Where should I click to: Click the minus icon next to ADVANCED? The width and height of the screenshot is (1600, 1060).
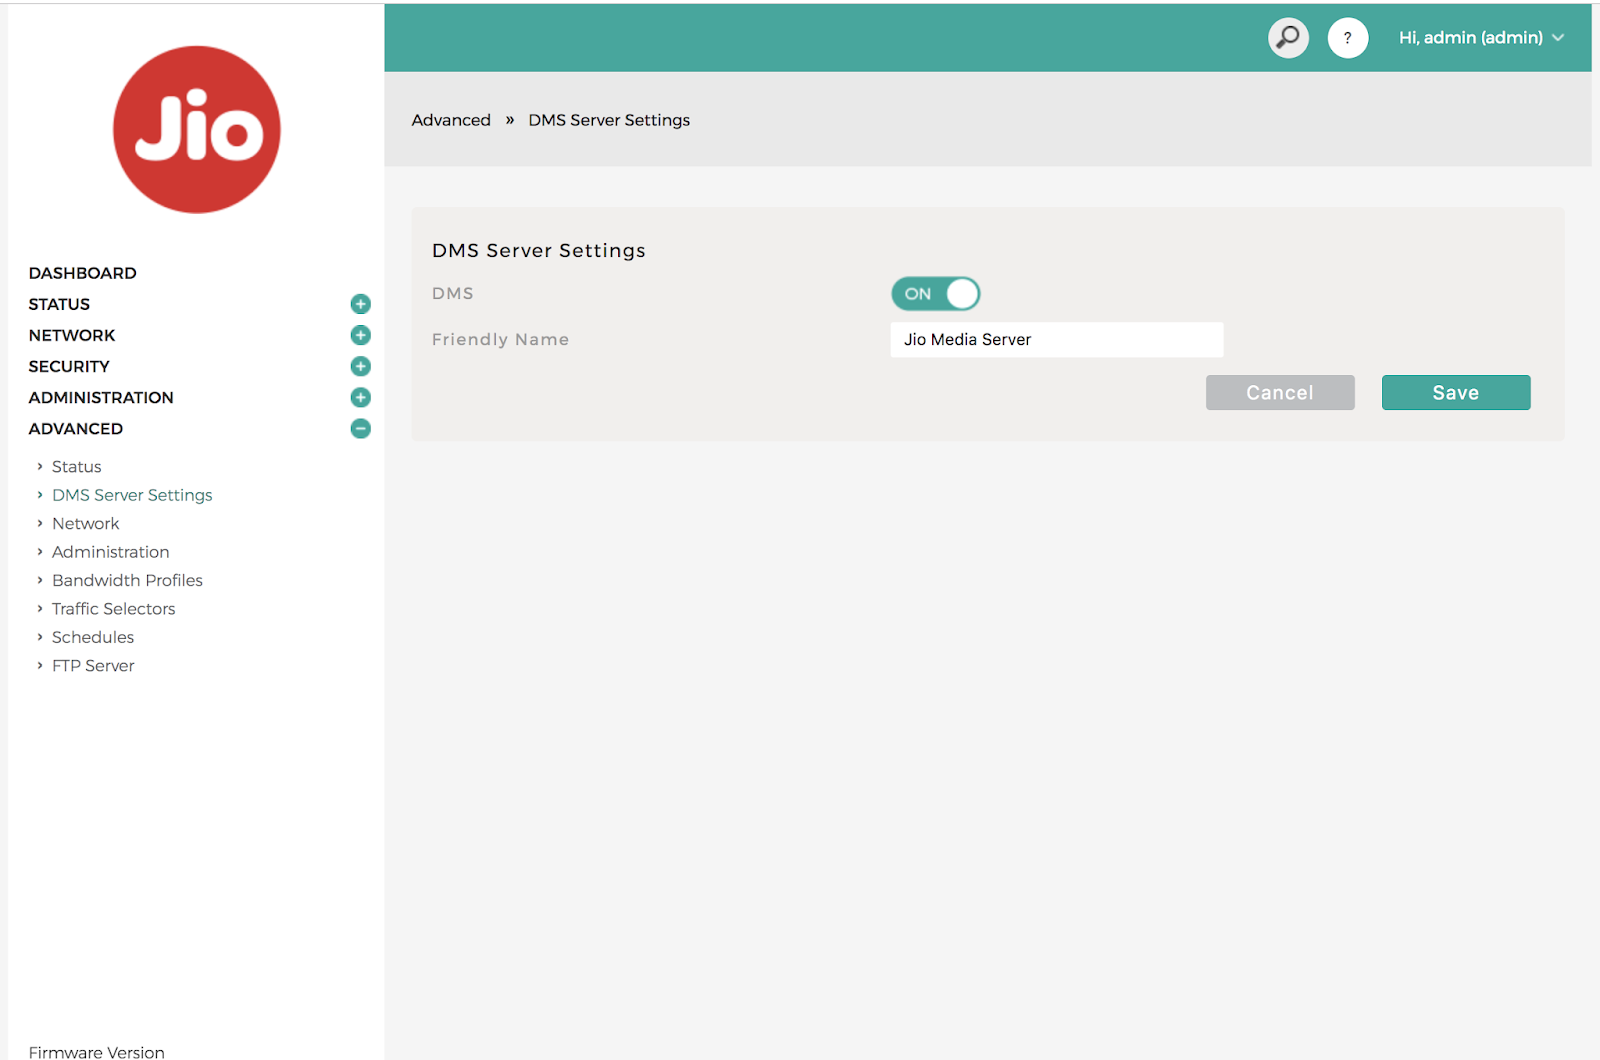click(360, 428)
